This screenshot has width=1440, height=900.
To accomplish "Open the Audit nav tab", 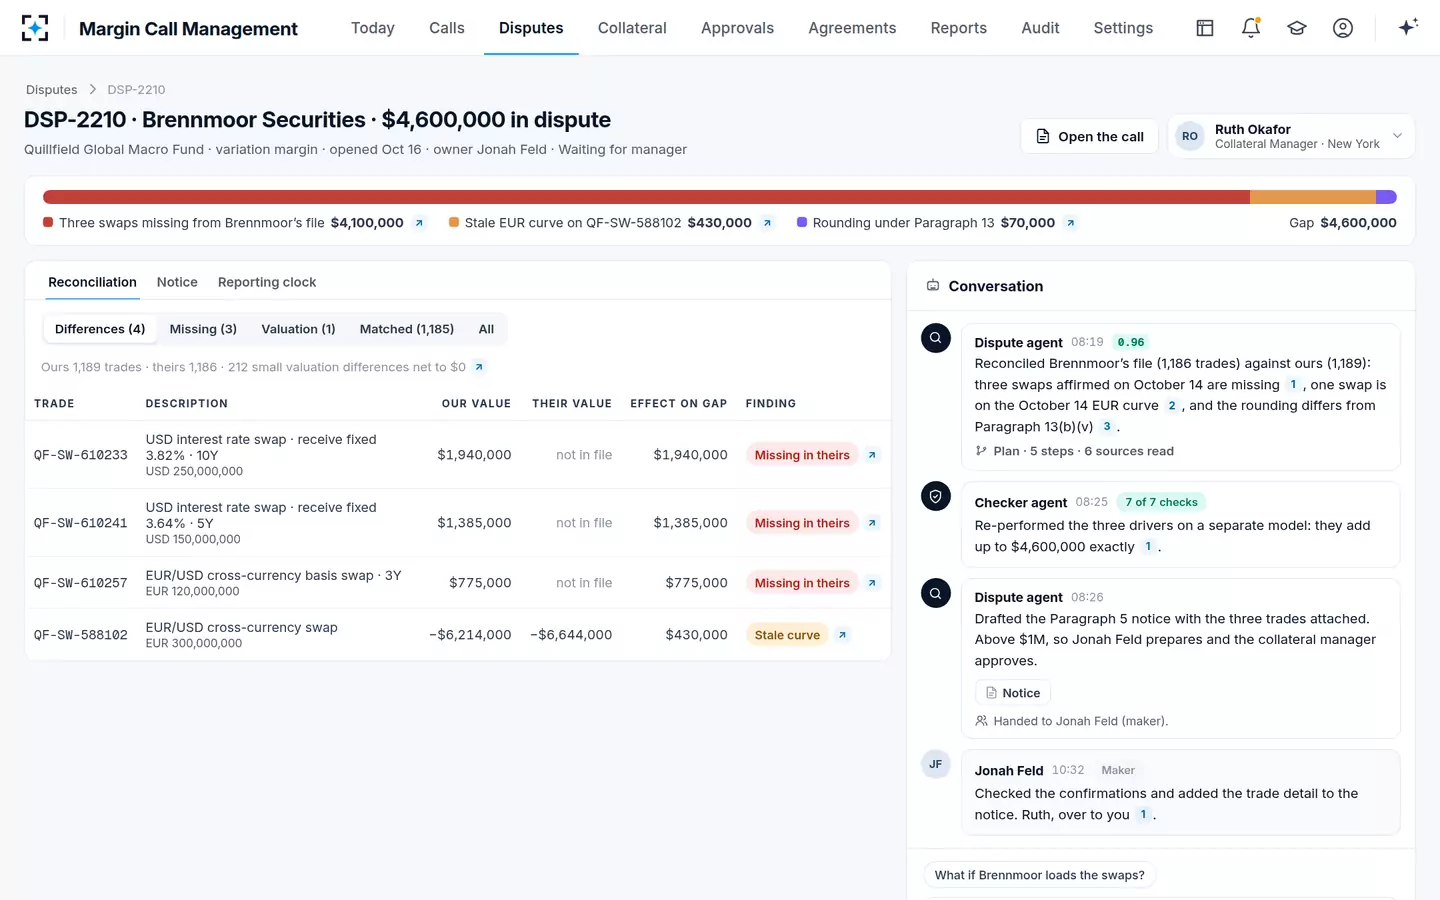I will click(x=1040, y=28).
